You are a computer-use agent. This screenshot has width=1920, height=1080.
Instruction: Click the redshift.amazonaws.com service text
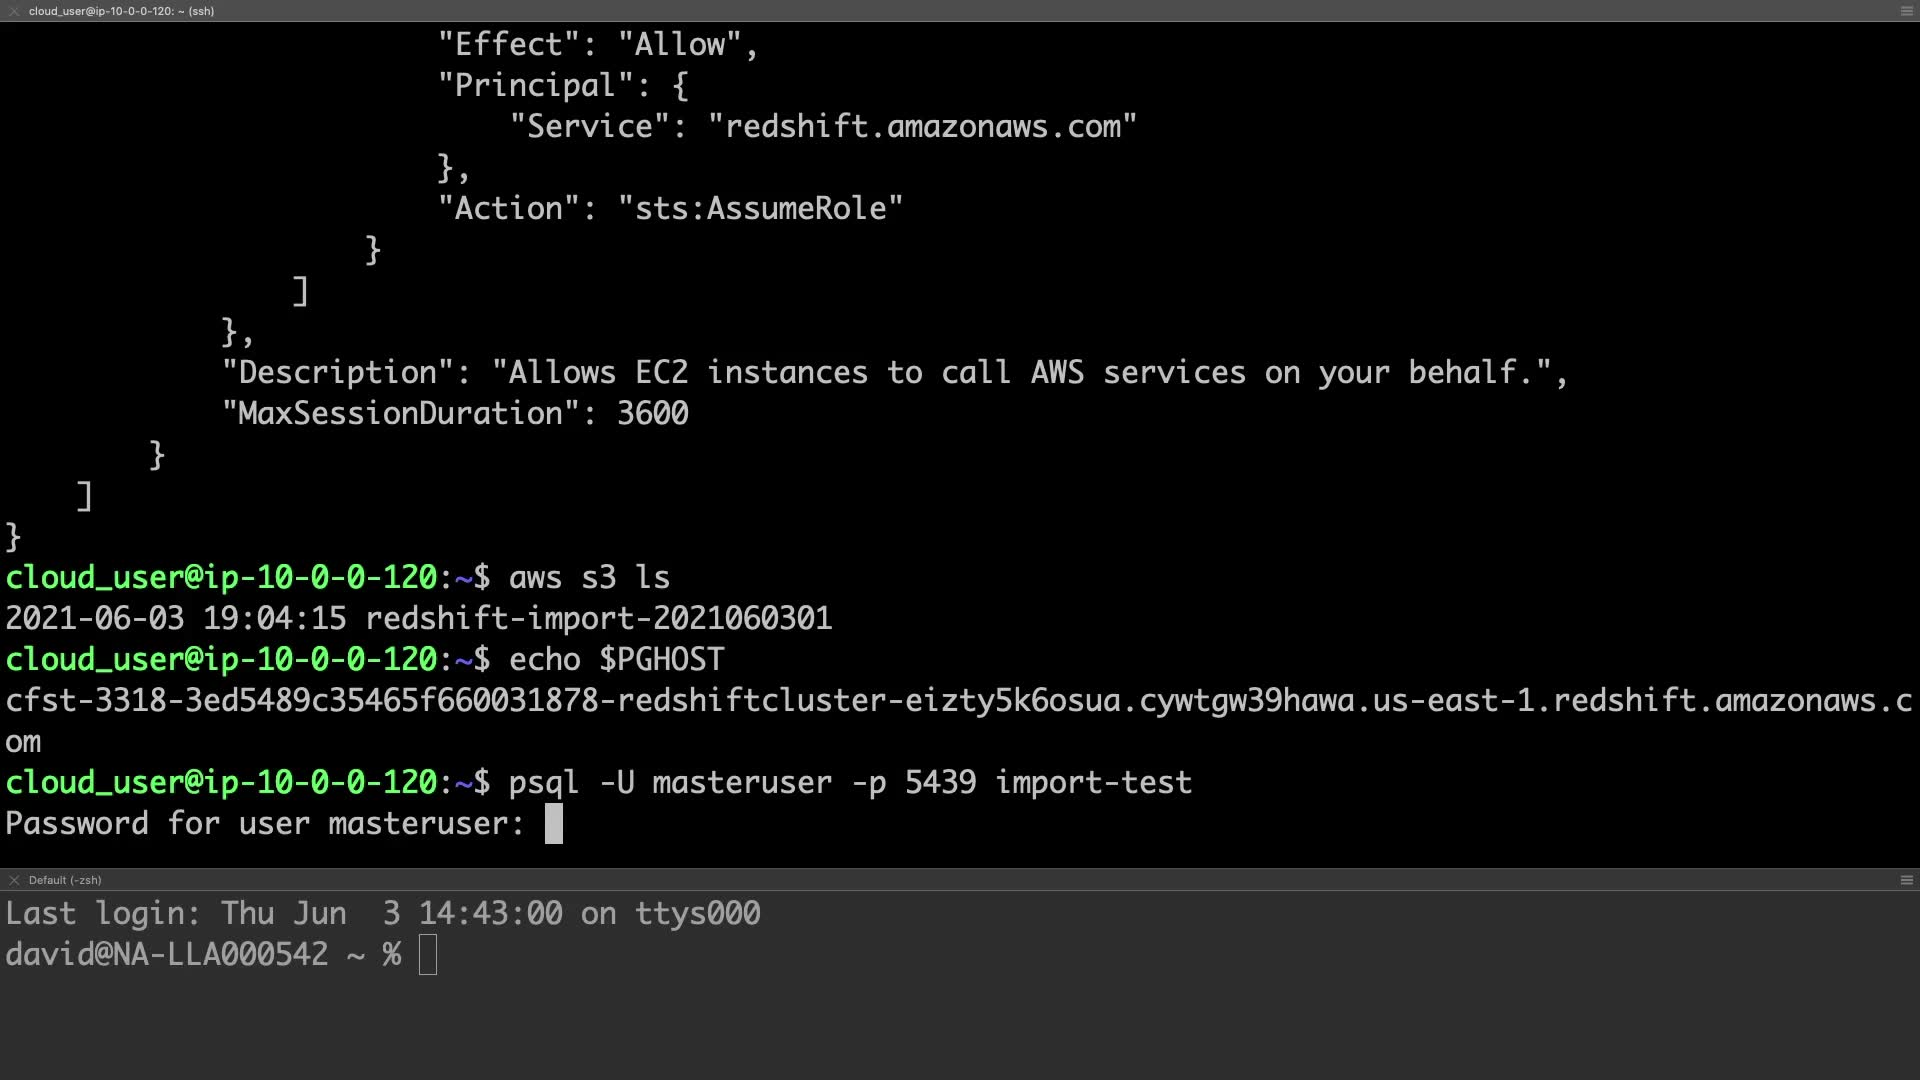click(x=922, y=127)
